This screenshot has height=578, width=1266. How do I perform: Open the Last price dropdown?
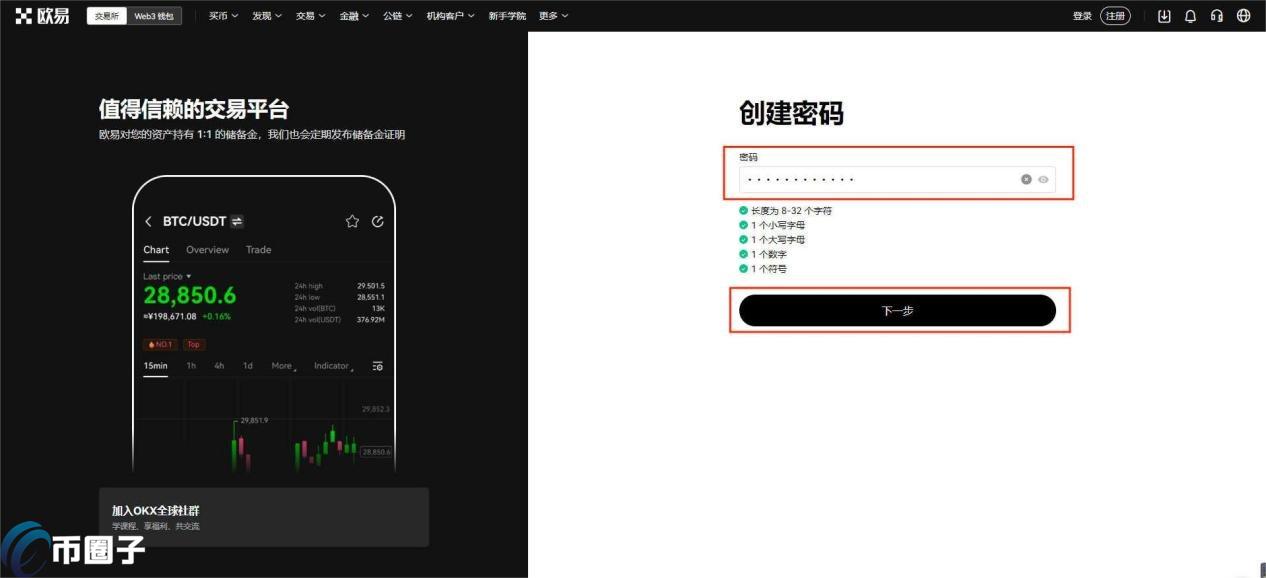(x=167, y=276)
